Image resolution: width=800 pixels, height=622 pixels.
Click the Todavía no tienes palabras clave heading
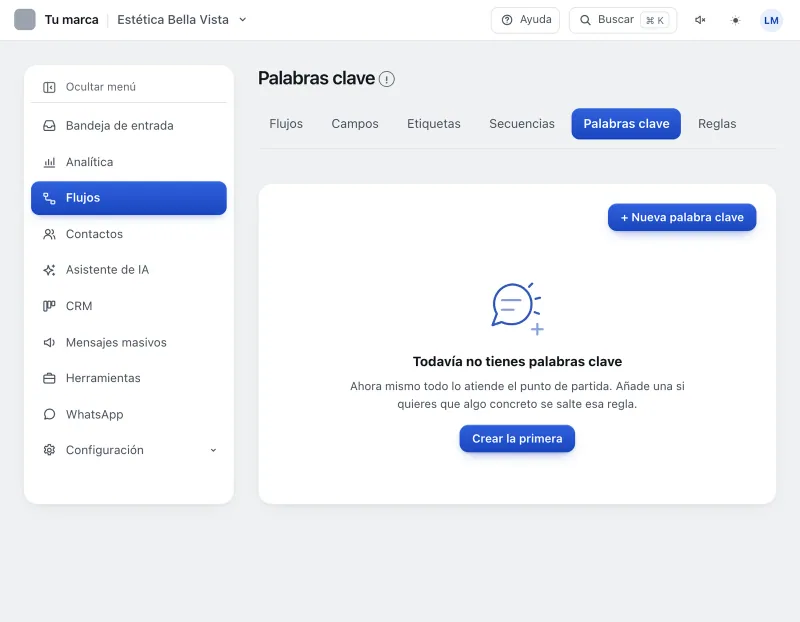tap(517, 361)
